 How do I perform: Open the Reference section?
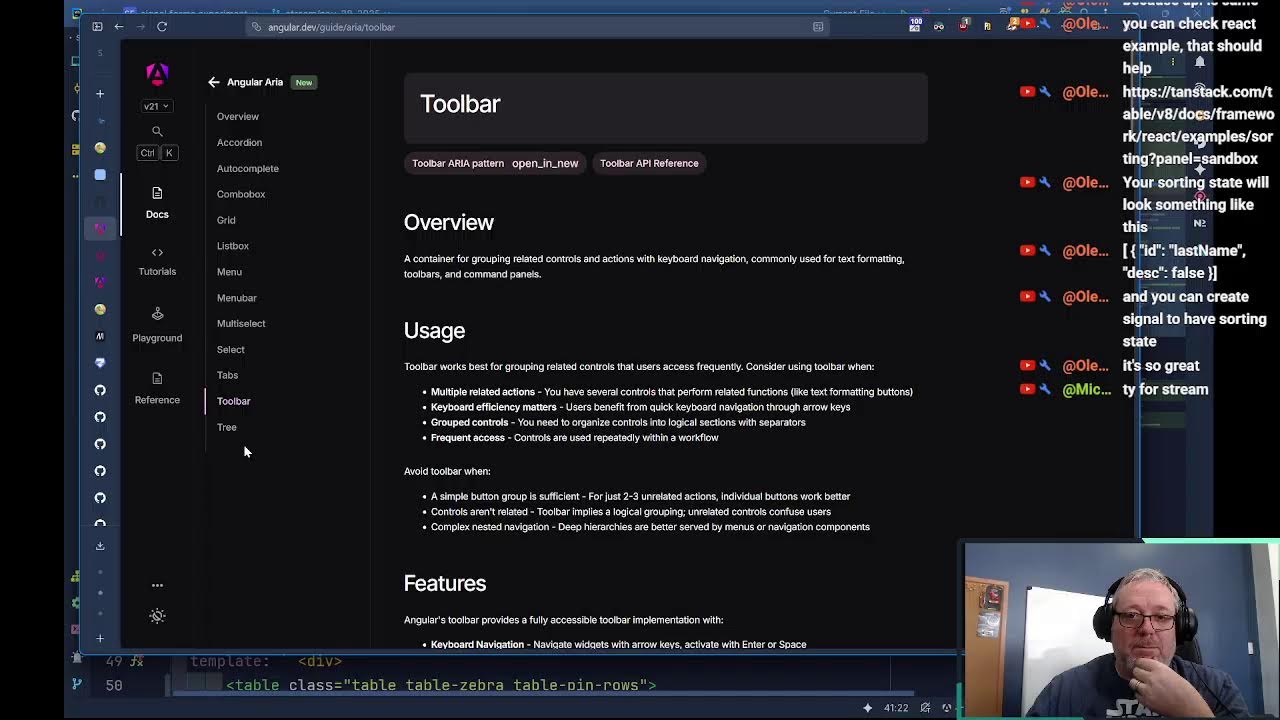(157, 388)
